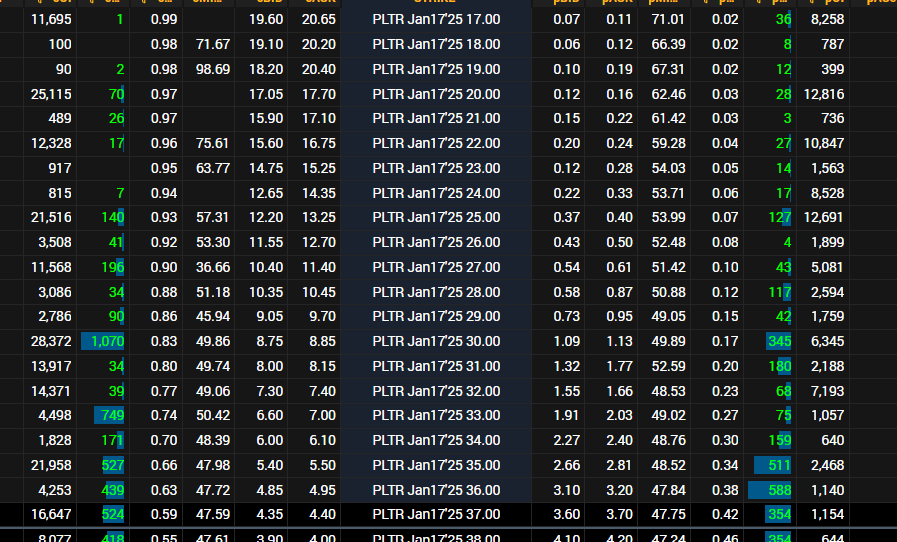Select strike PLTR Jan17'25 30.00
Viewport: 897px width, 542px height.
[x=436, y=342]
